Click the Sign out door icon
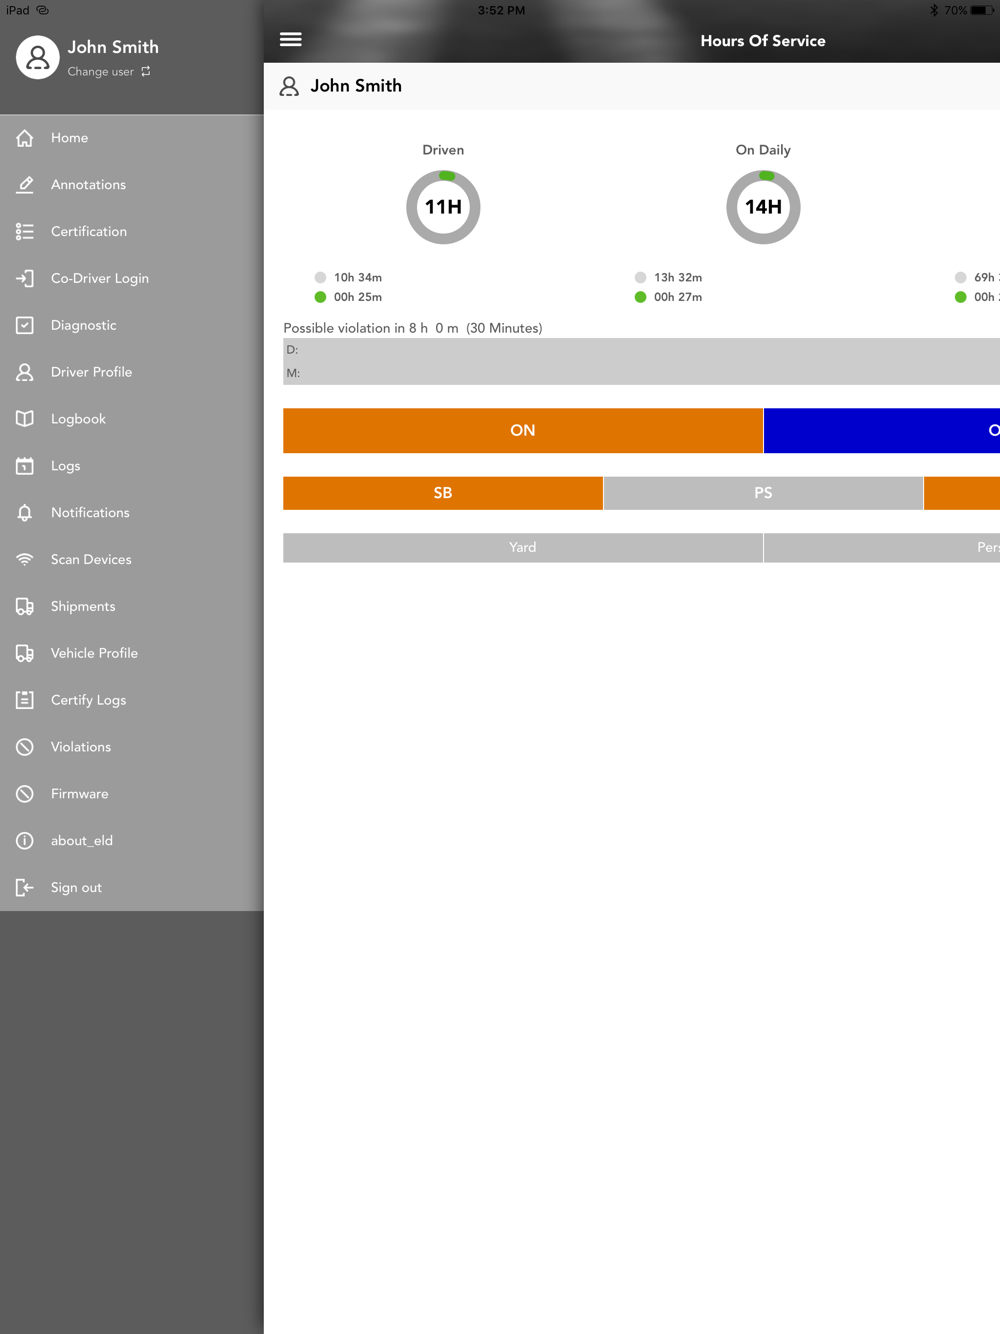Viewport: 1000px width, 1334px height. click(25, 888)
